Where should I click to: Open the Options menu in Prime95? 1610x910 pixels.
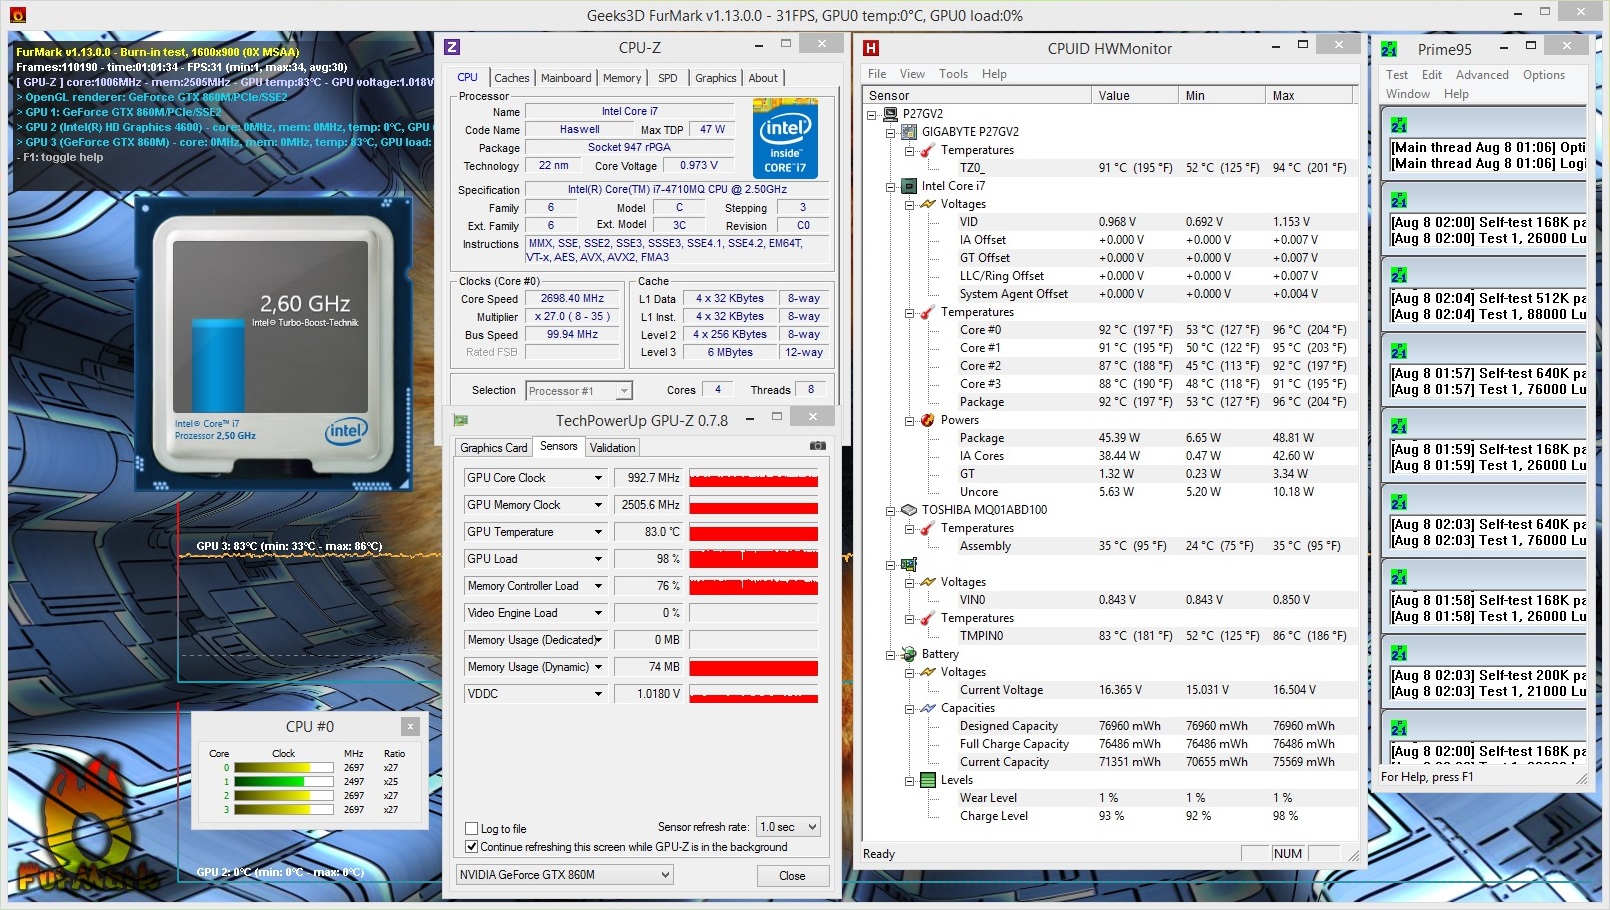pyautogui.click(x=1544, y=75)
